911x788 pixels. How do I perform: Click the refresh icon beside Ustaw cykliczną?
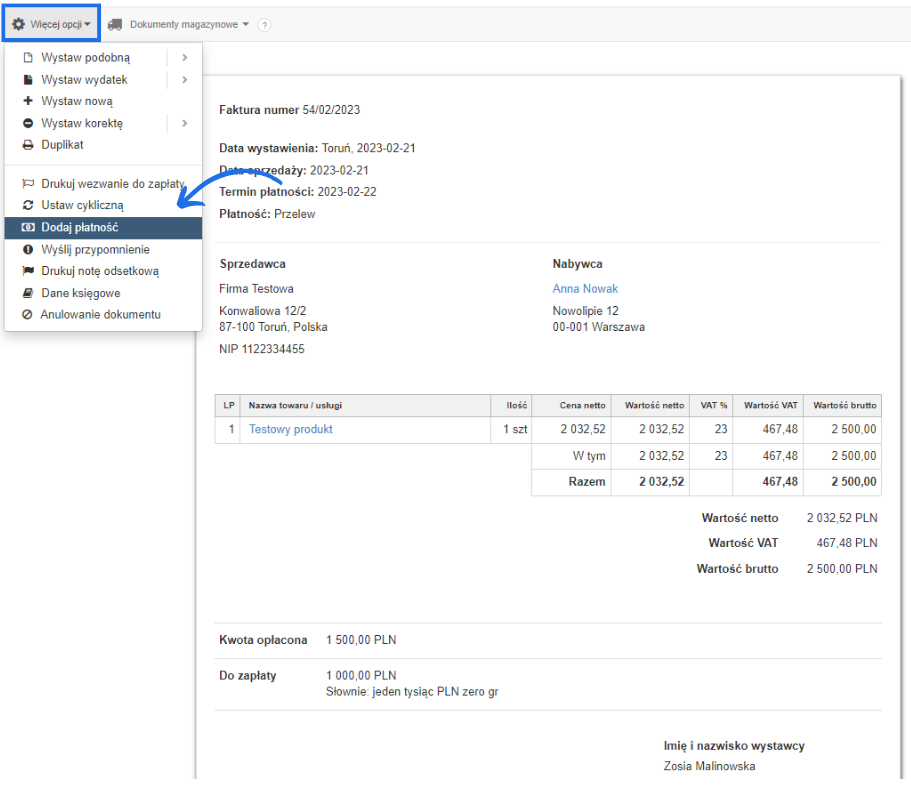[28, 205]
